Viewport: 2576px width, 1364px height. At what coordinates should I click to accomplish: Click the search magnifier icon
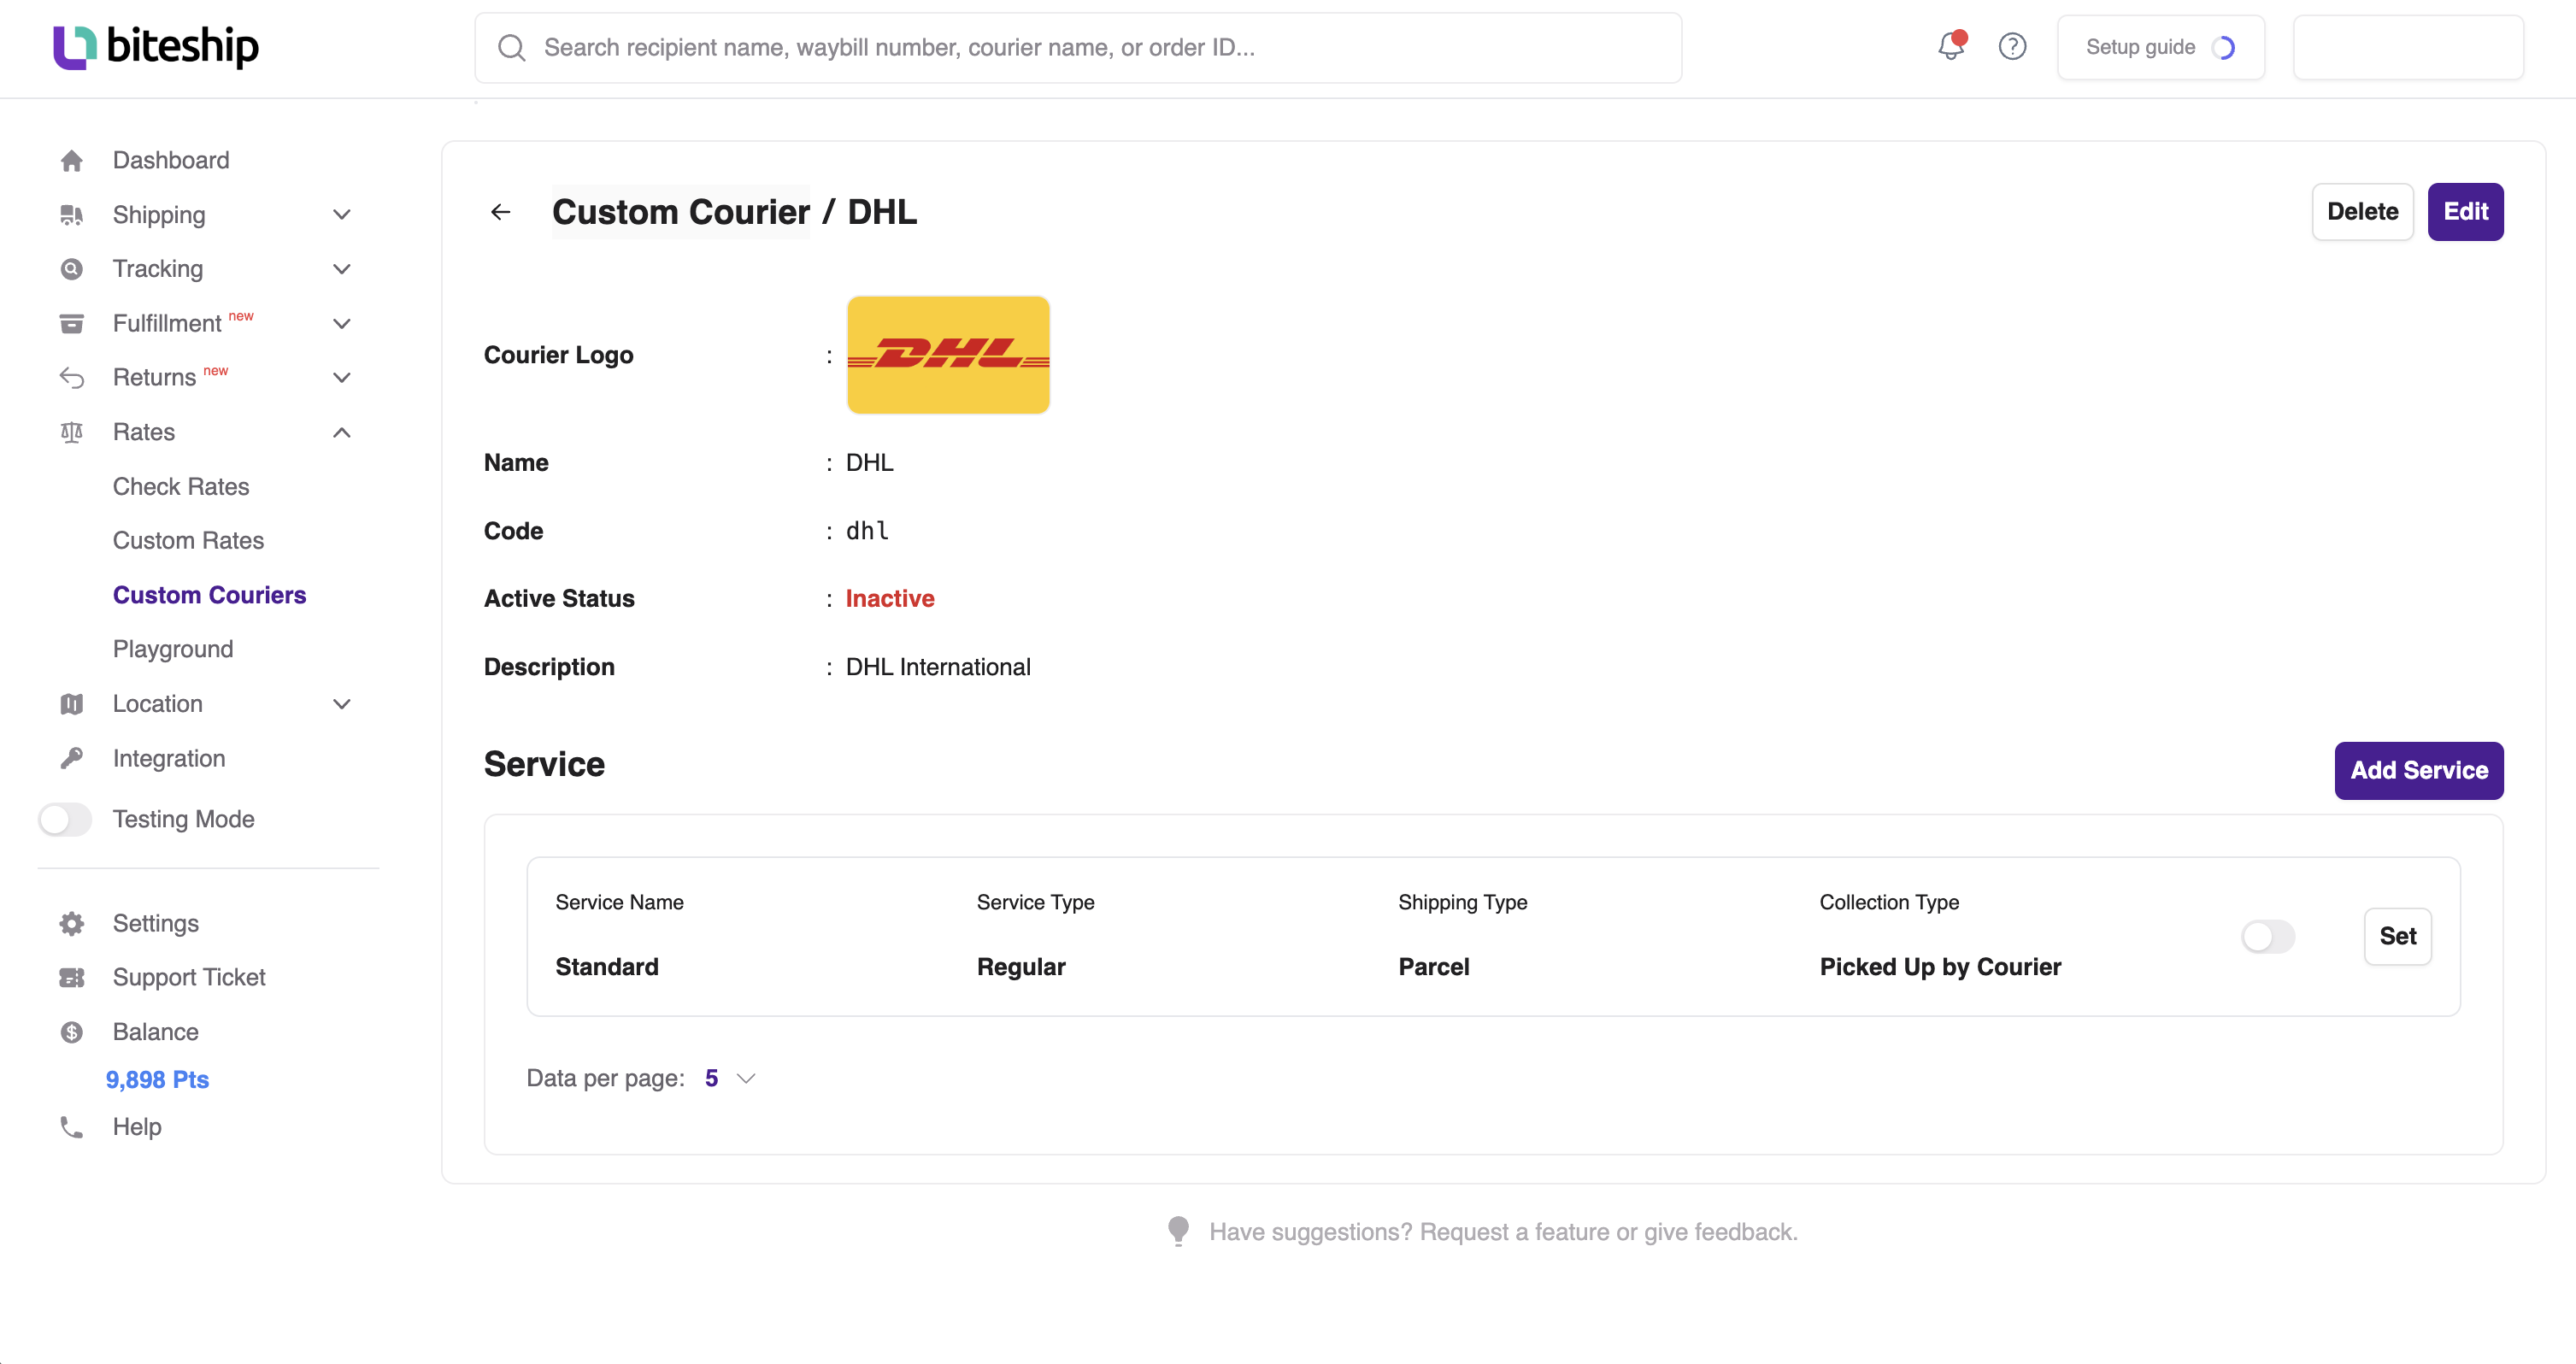pyautogui.click(x=512, y=48)
